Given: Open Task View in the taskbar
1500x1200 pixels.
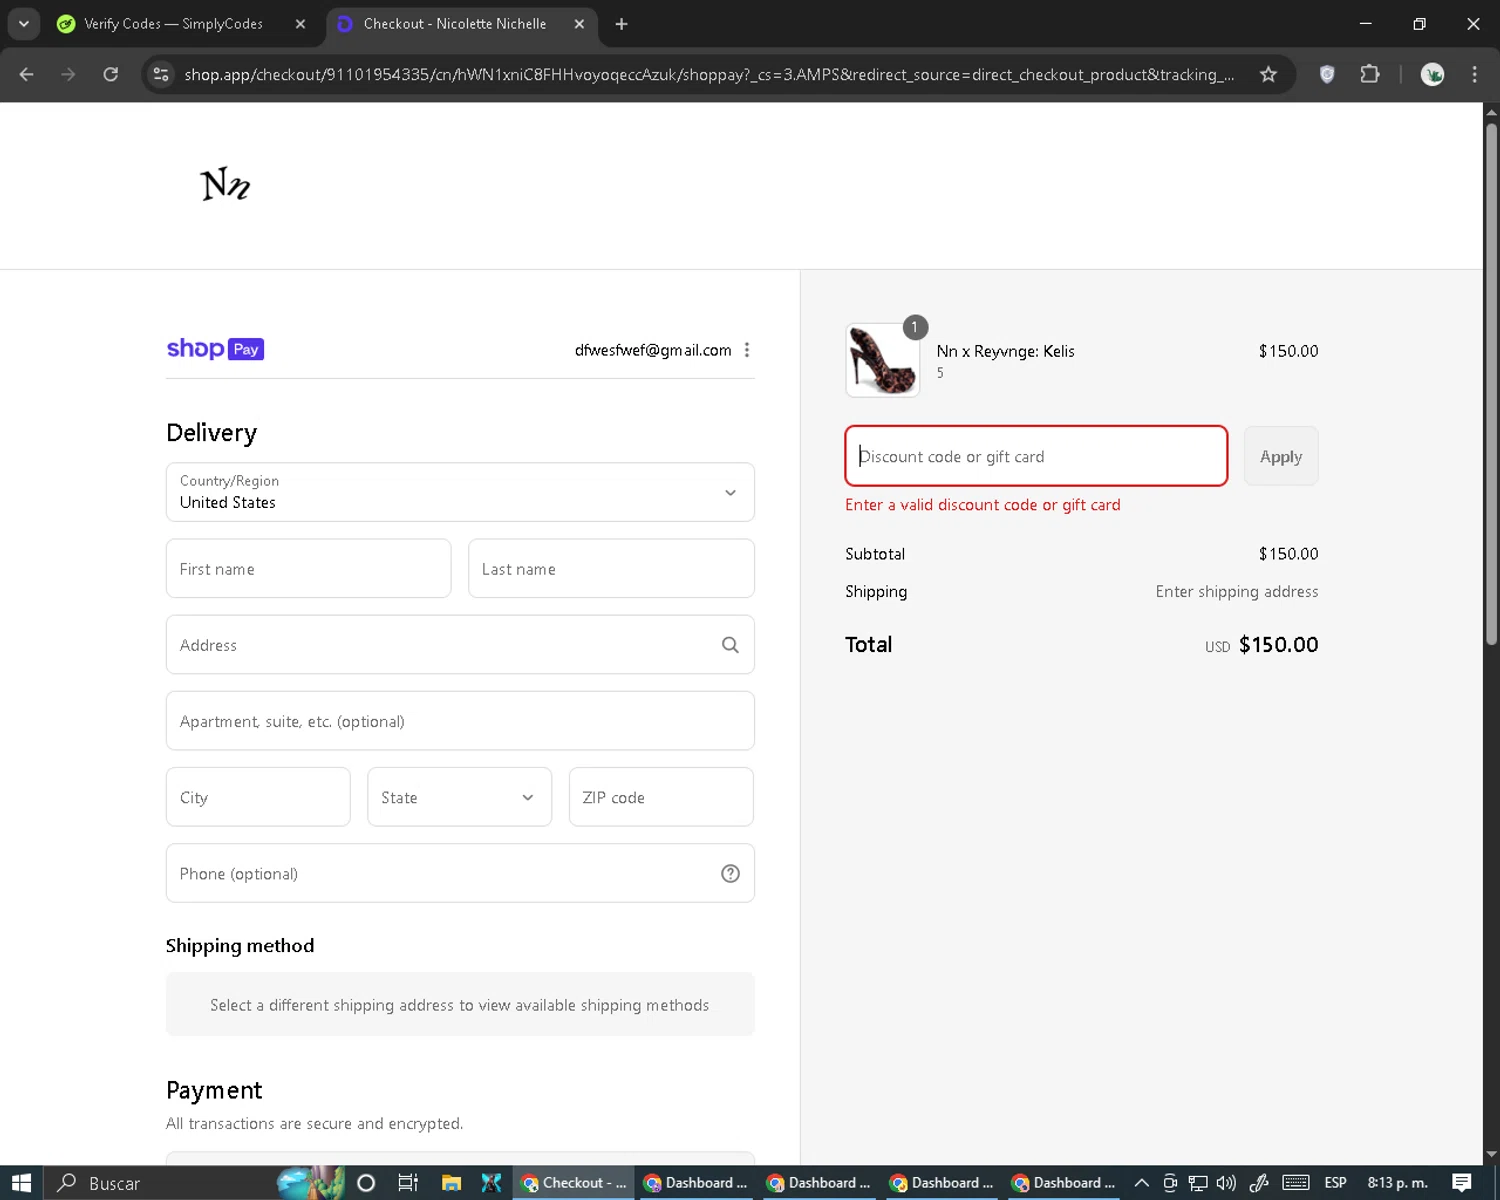Looking at the screenshot, I should pos(408,1183).
